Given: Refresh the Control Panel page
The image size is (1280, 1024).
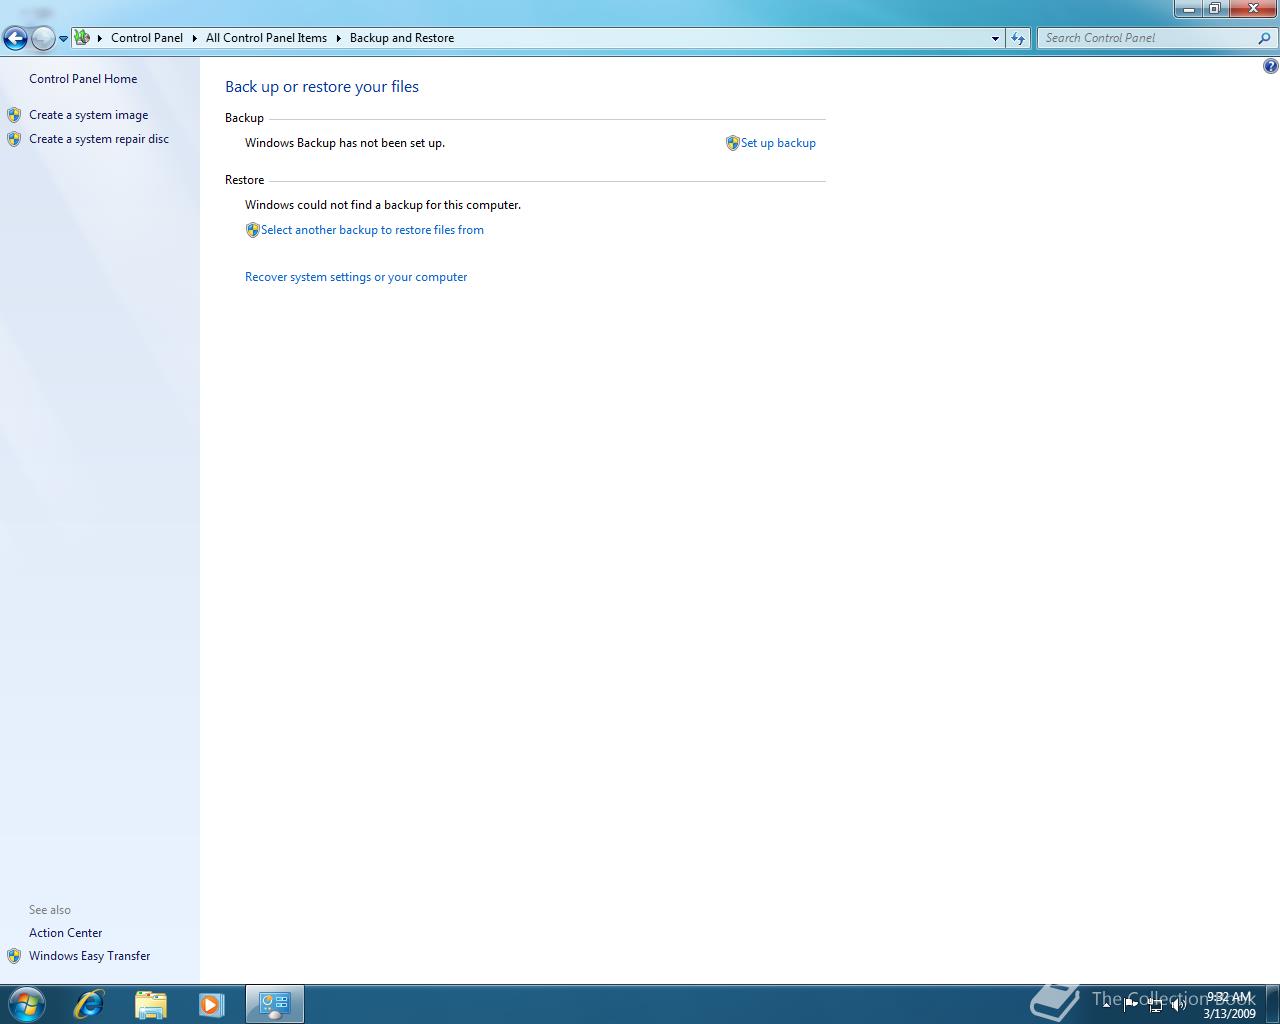Looking at the screenshot, I should [1018, 38].
